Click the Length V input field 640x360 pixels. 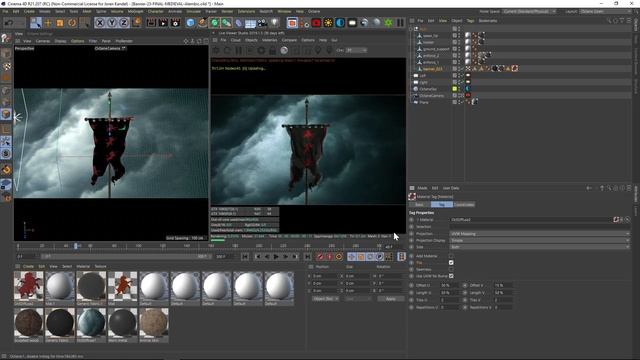pyautogui.click(x=504, y=293)
